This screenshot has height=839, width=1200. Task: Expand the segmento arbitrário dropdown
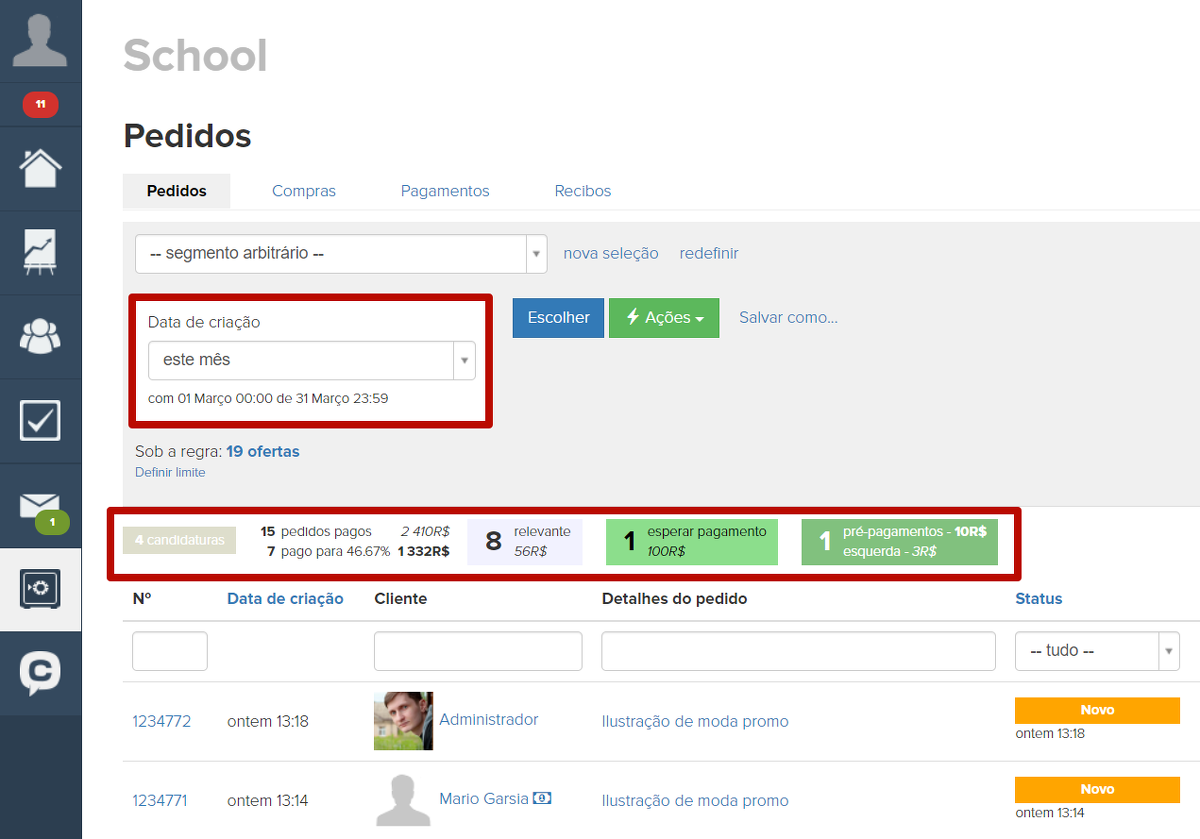pos(340,254)
